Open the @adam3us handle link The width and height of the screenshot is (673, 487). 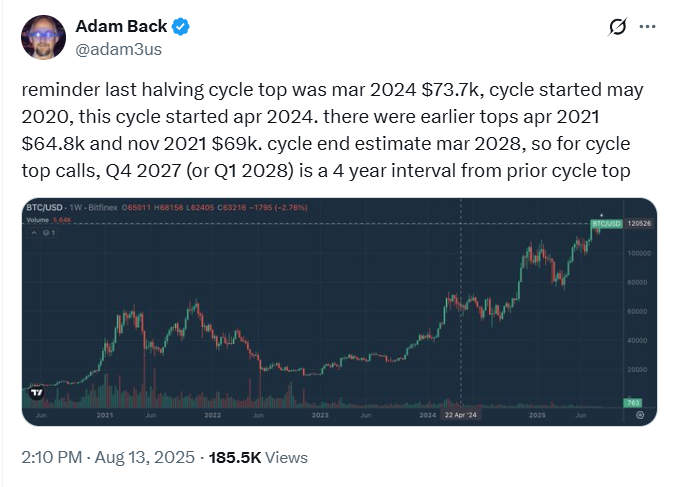click(118, 49)
